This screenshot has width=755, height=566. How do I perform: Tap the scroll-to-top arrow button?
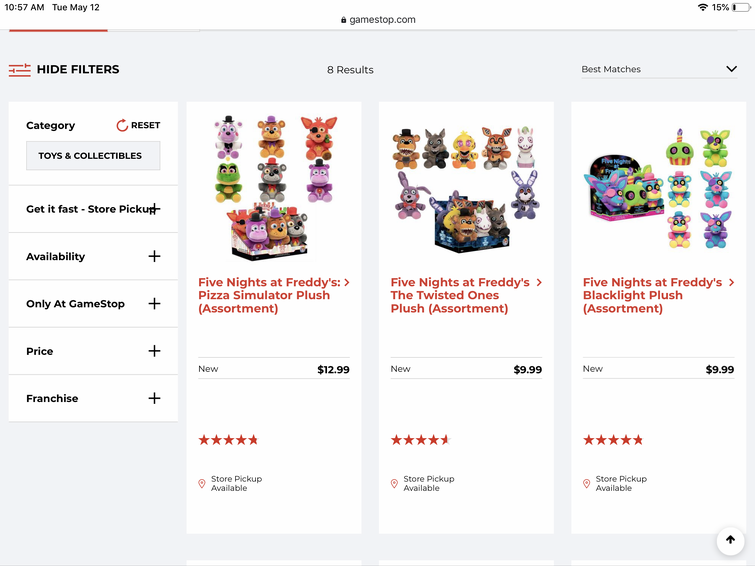click(730, 540)
